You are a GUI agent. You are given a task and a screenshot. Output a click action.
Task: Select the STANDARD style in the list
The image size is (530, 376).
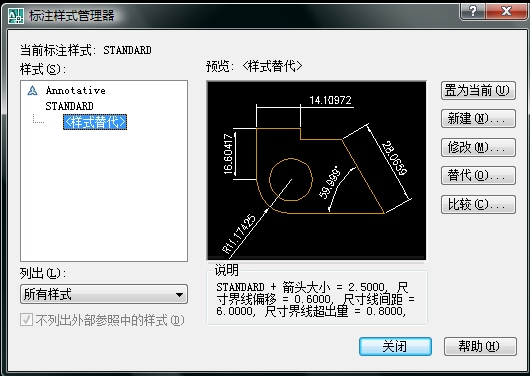coord(69,106)
